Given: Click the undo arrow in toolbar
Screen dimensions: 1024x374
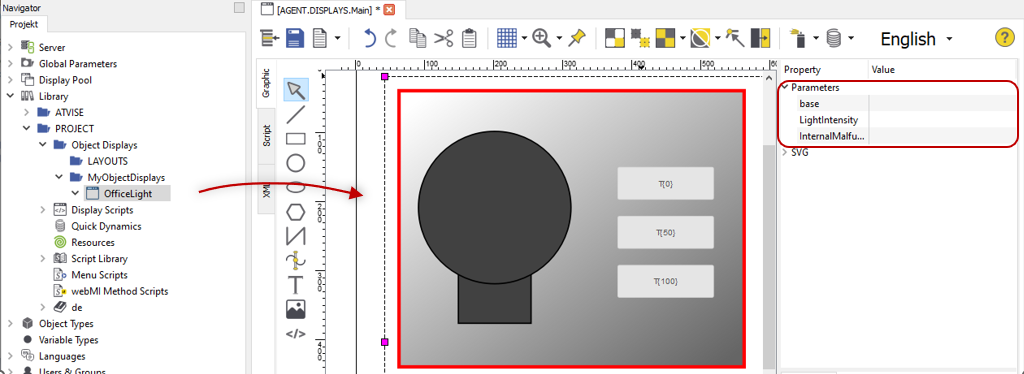Looking at the screenshot, I should coord(370,39).
